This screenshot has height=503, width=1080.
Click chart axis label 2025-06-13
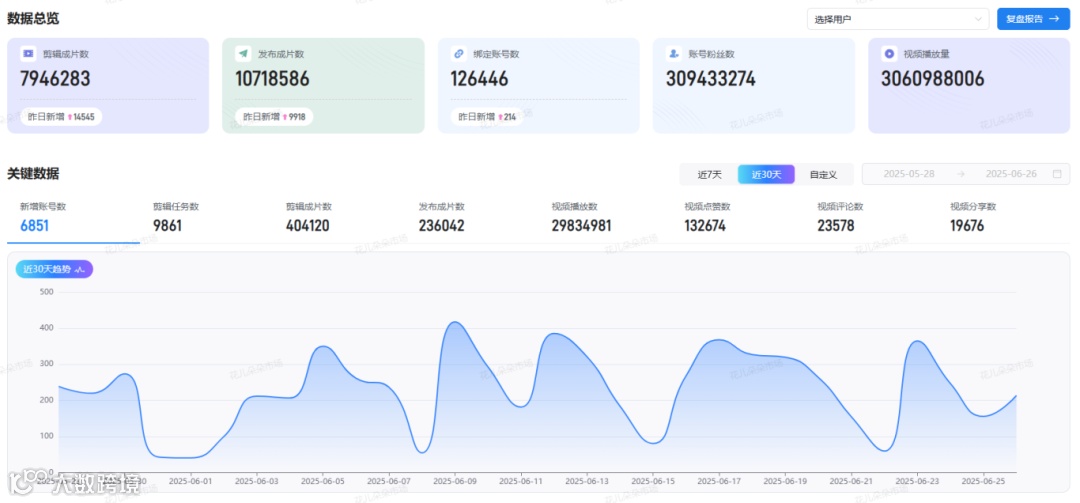coord(587,481)
